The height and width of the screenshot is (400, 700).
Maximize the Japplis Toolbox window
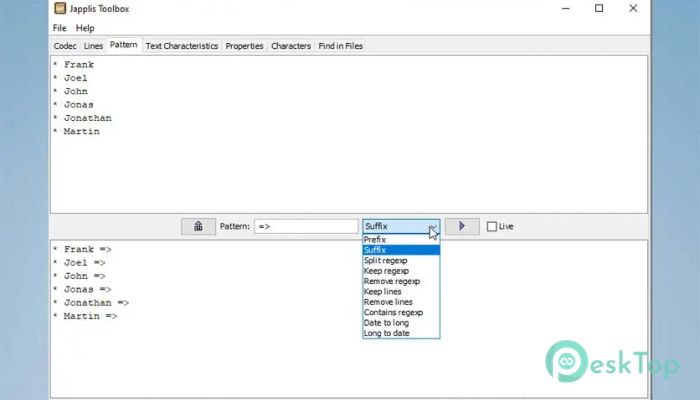point(599,8)
